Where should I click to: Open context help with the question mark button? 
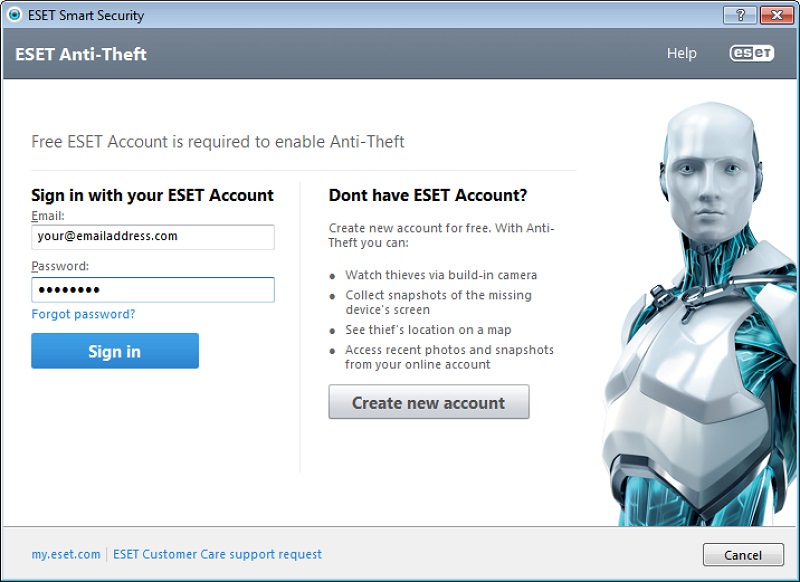740,15
